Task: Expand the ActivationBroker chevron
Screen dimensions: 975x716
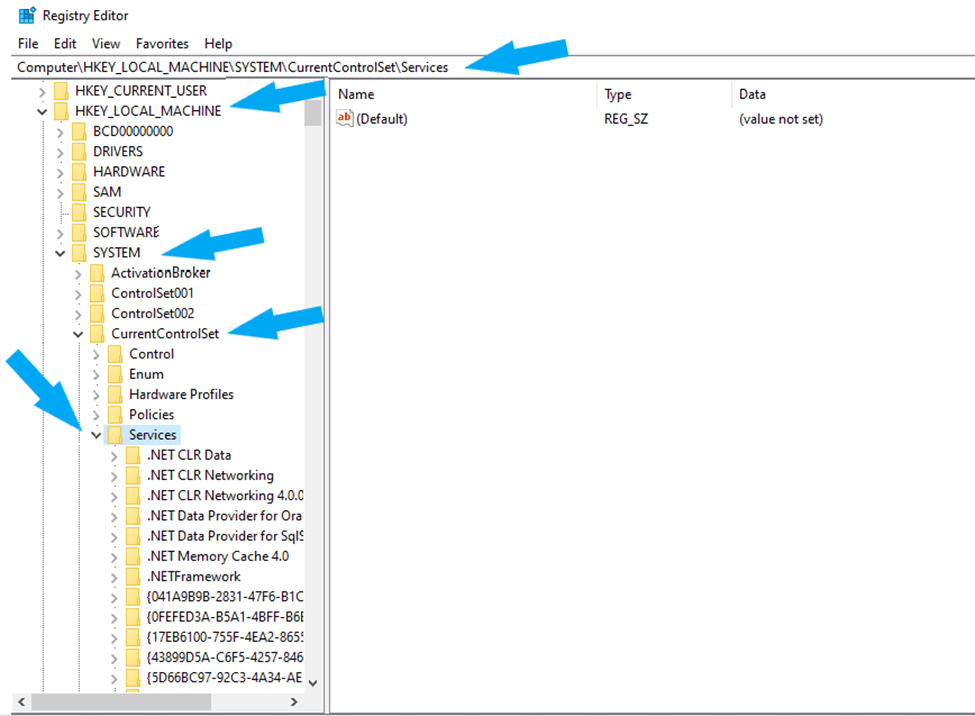Action: [x=78, y=274]
